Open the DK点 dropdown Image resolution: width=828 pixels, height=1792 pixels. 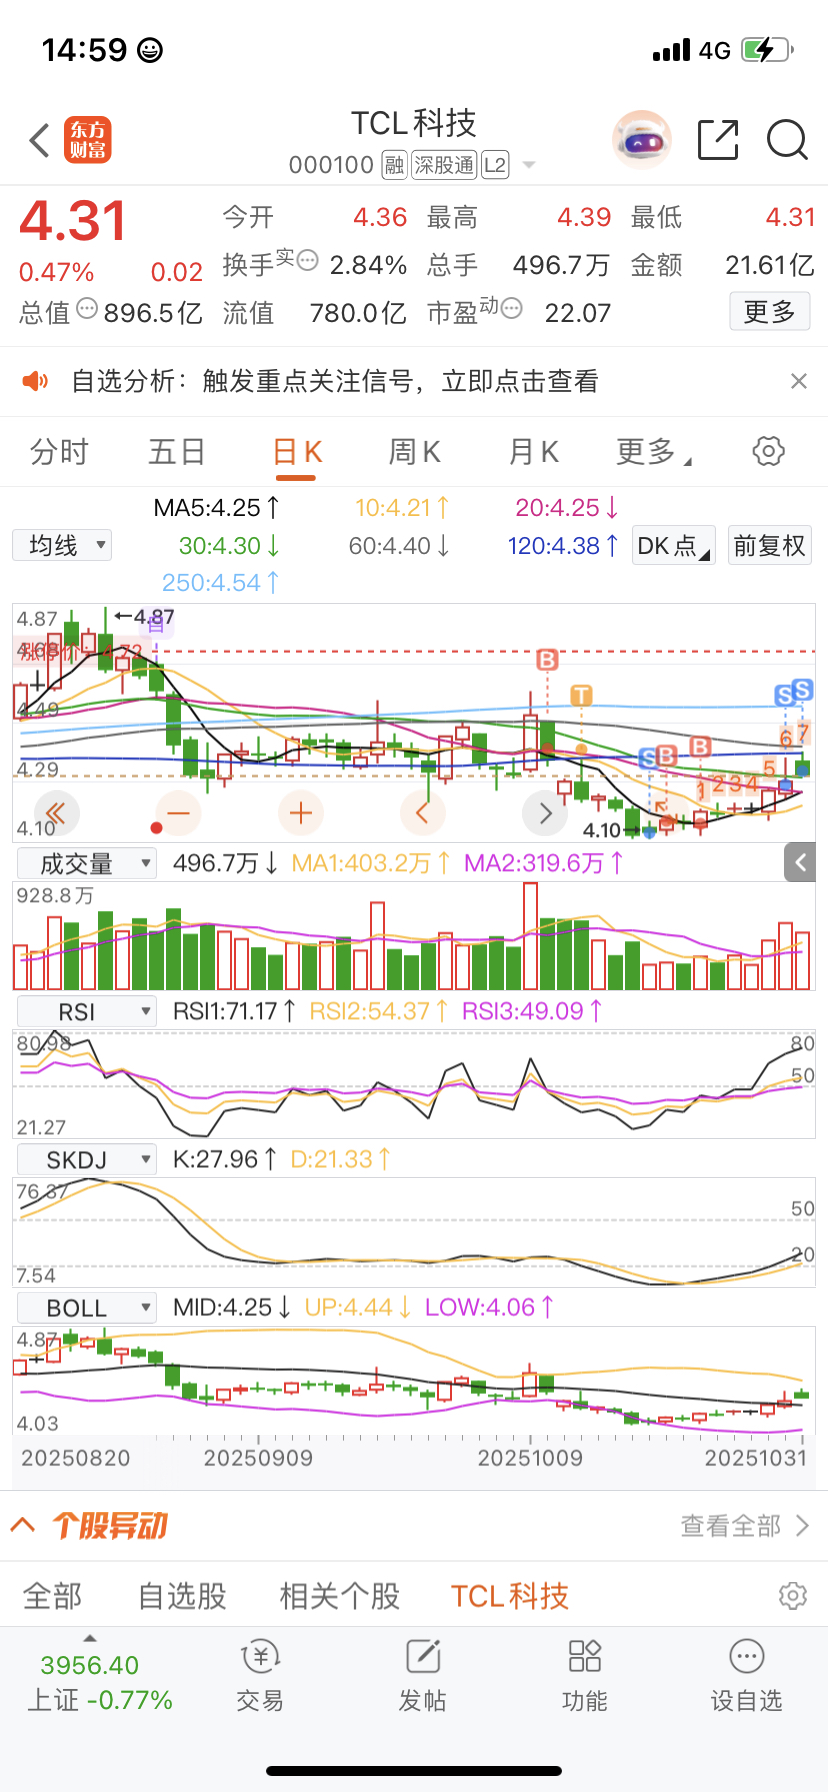[674, 546]
